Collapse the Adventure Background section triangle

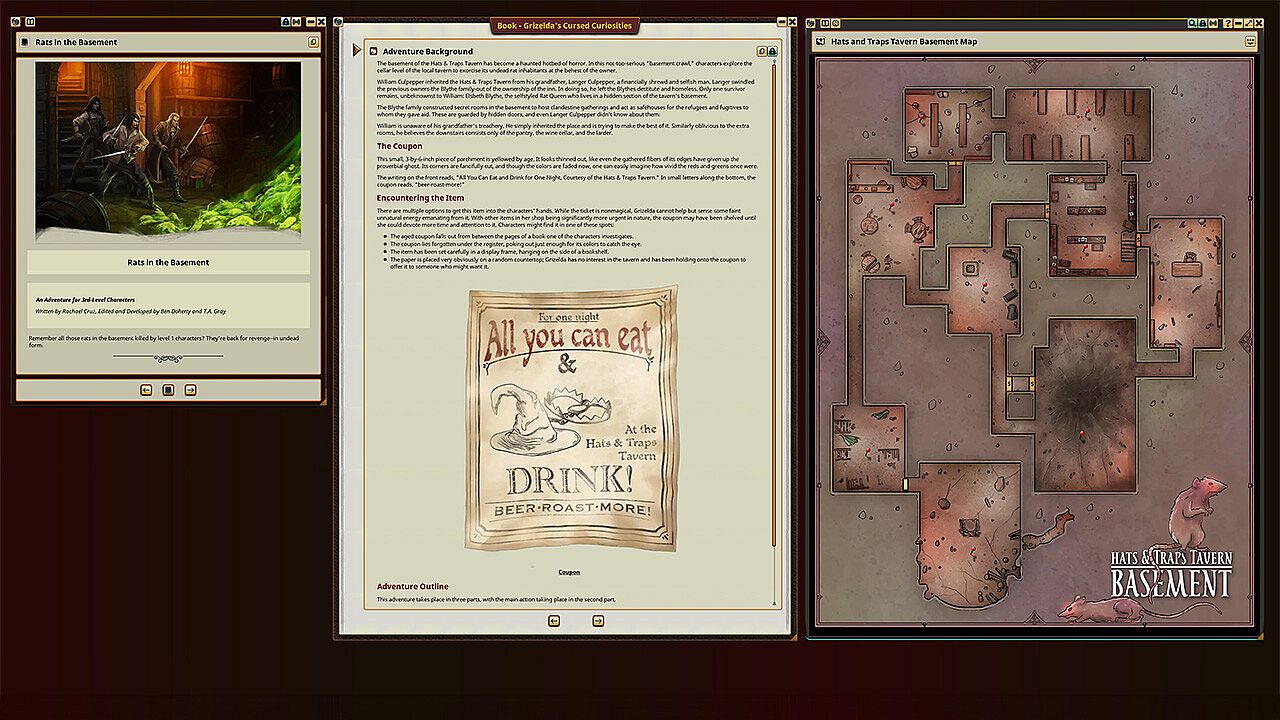357,50
